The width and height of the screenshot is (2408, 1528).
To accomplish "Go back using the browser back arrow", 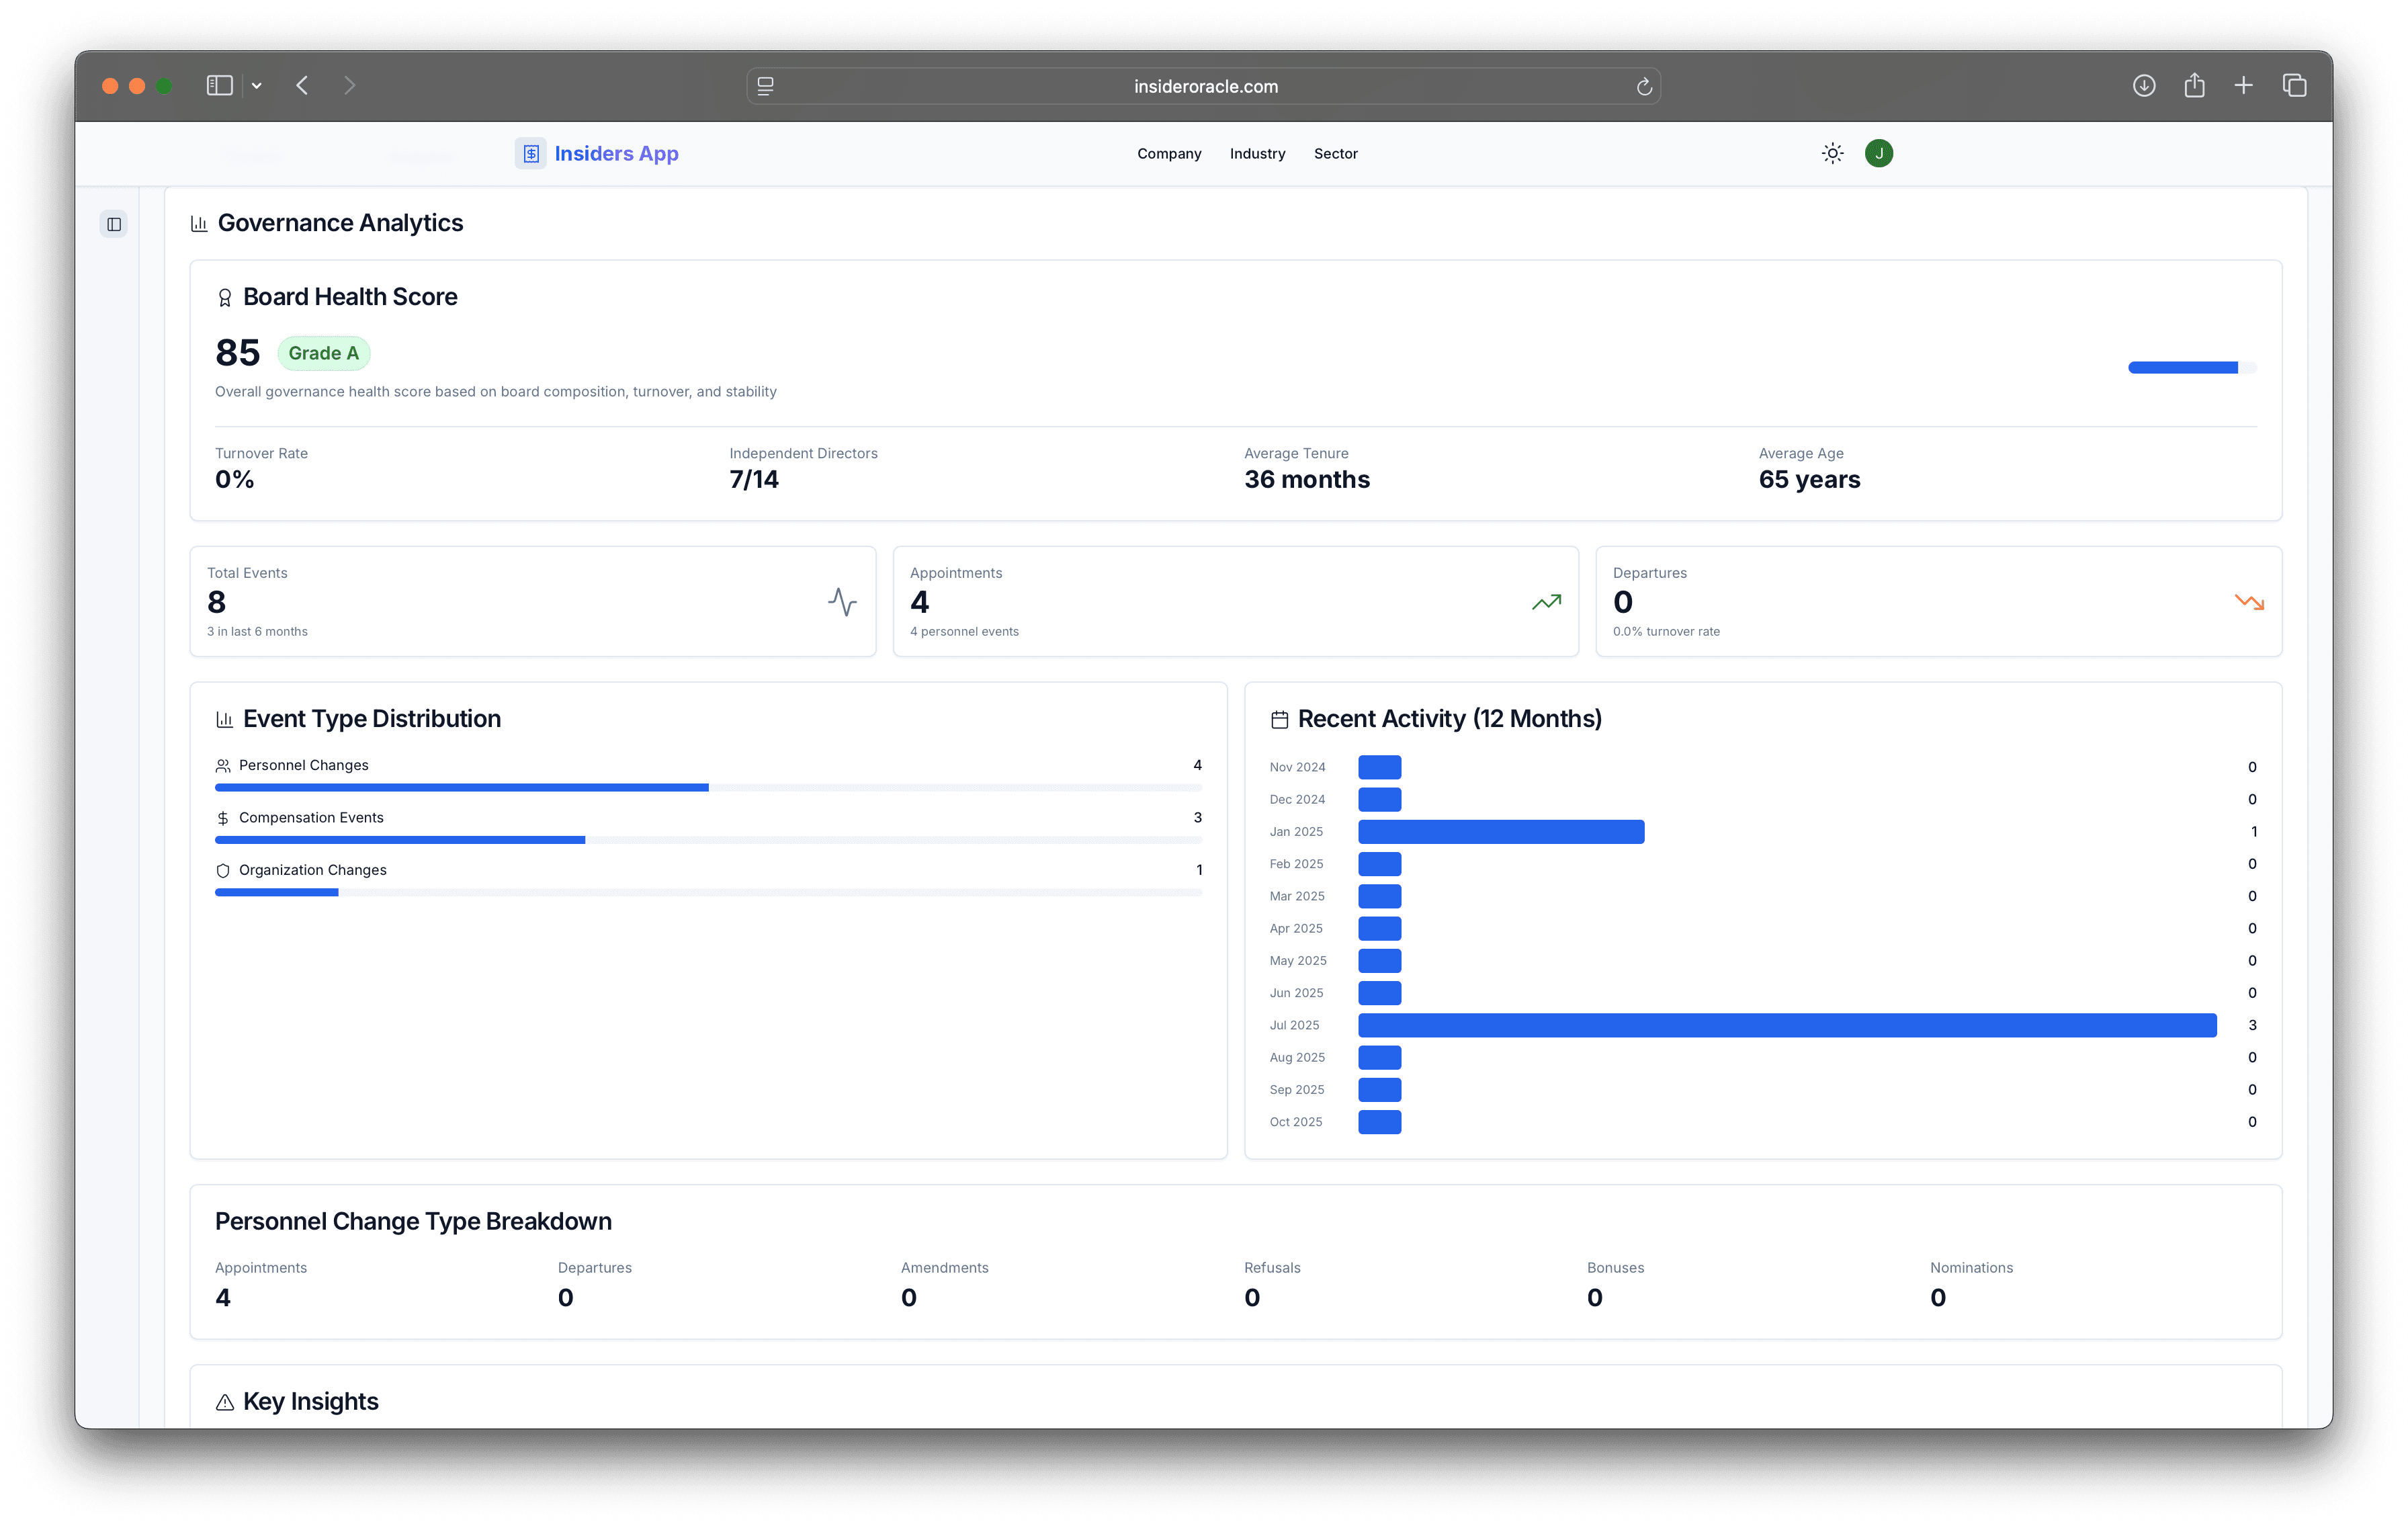I will pos(302,86).
